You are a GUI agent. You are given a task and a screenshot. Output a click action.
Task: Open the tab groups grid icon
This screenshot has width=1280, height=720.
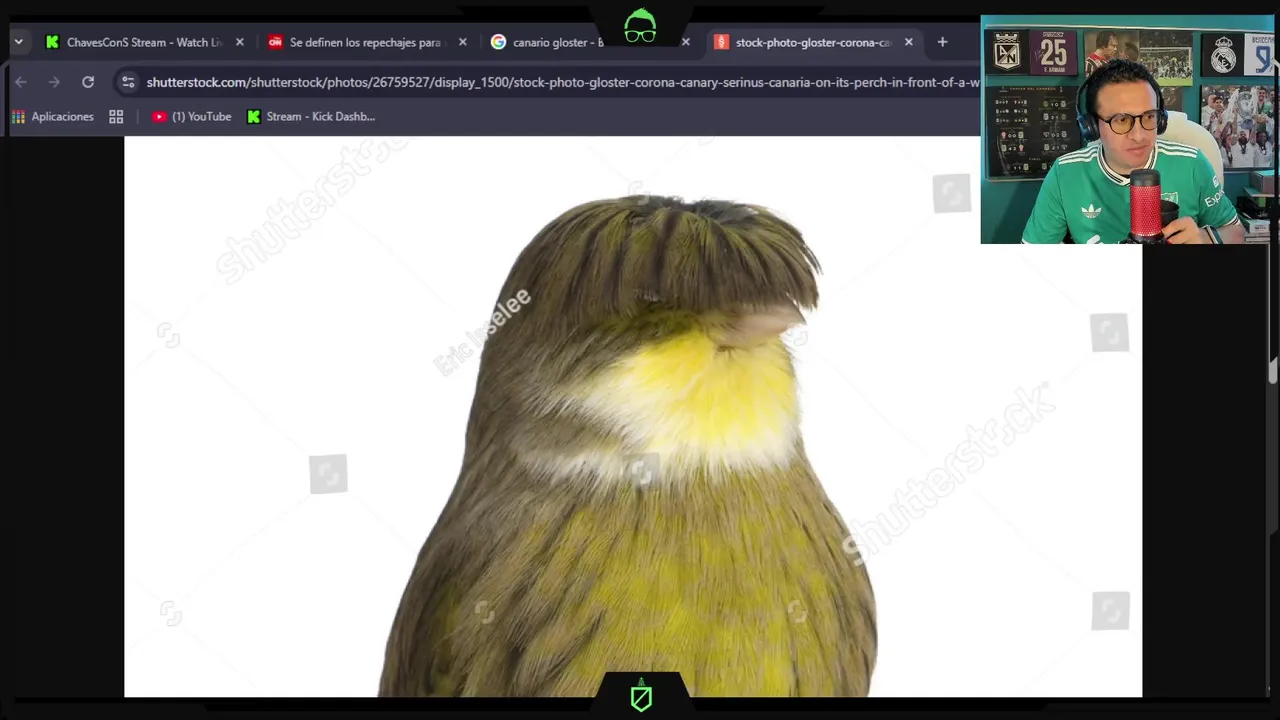tap(116, 116)
